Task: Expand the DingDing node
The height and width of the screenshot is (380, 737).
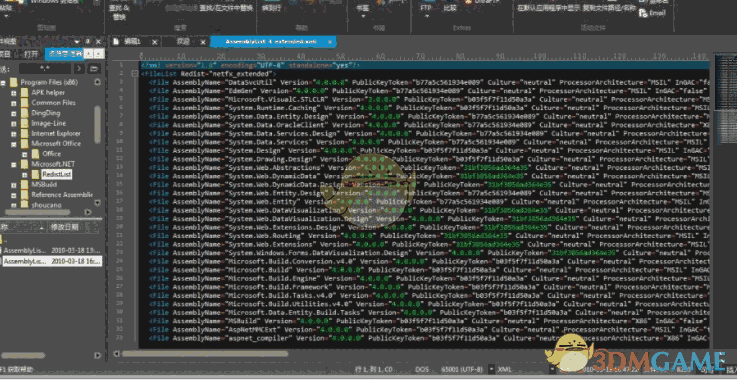Action: pos(14,113)
